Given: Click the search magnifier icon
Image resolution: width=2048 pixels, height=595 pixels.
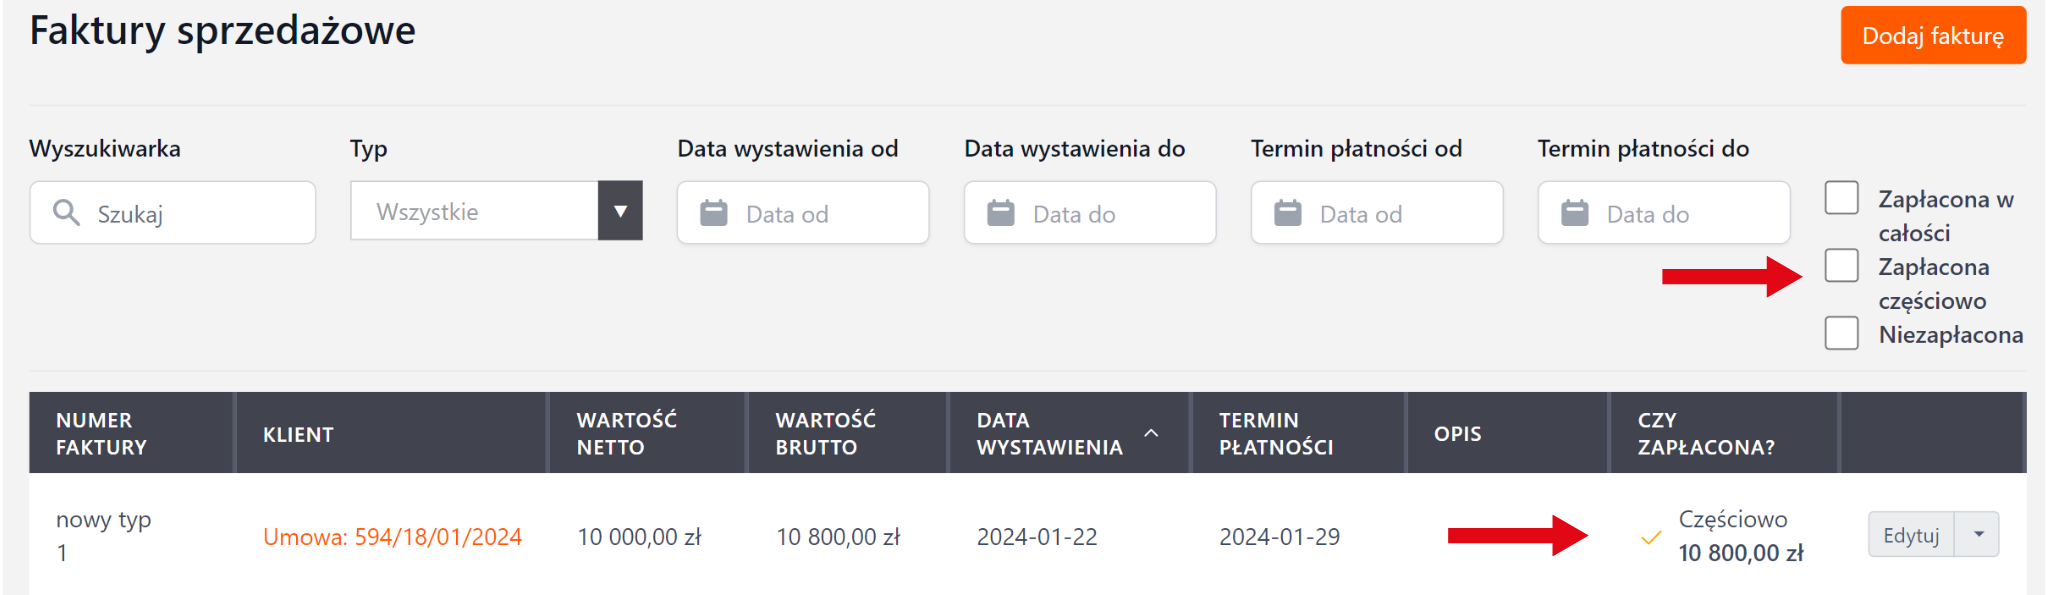Looking at the screenshot, I should pos(66,213).
